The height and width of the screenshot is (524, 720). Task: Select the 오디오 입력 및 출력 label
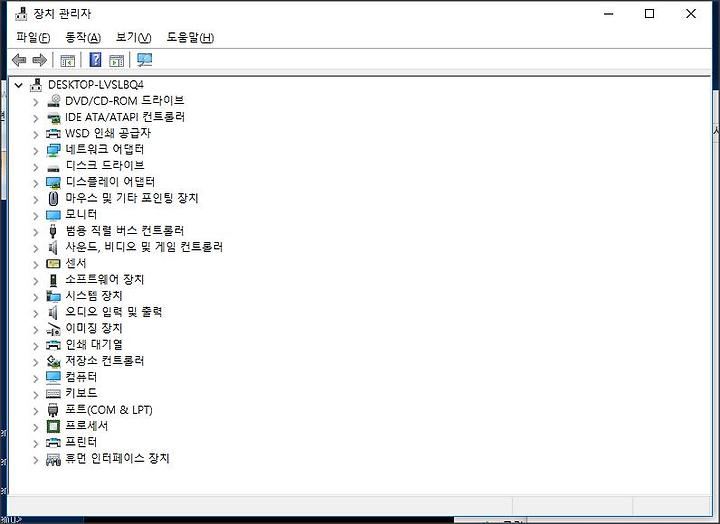(x=113, y=312)
